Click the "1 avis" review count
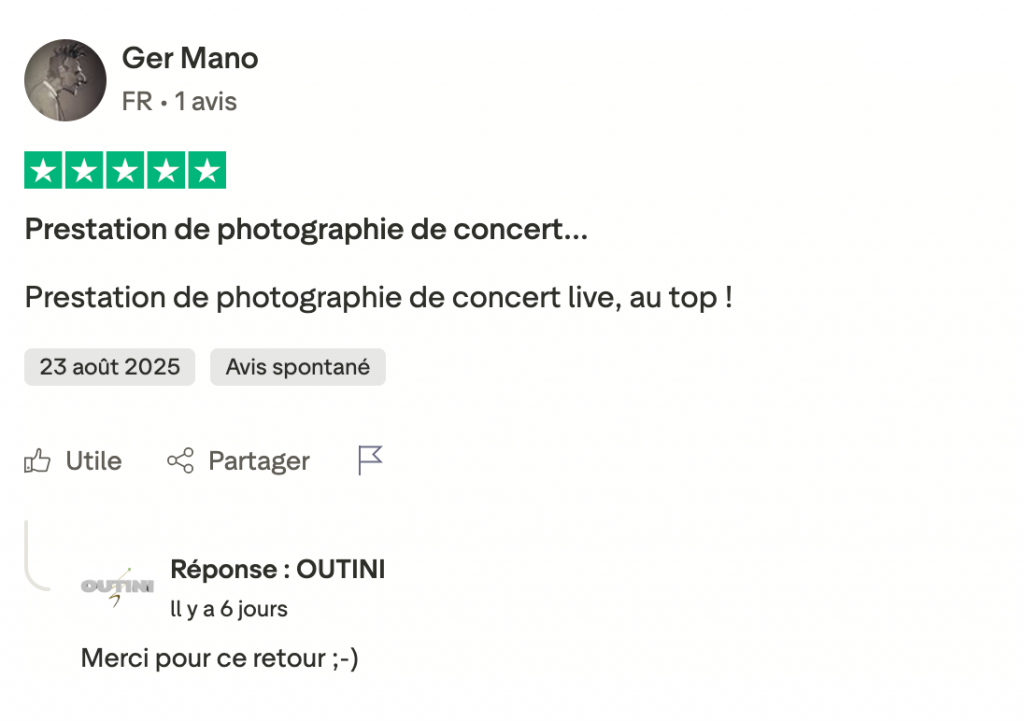Screen dimensions: 1024x721 tap(206, 102)
